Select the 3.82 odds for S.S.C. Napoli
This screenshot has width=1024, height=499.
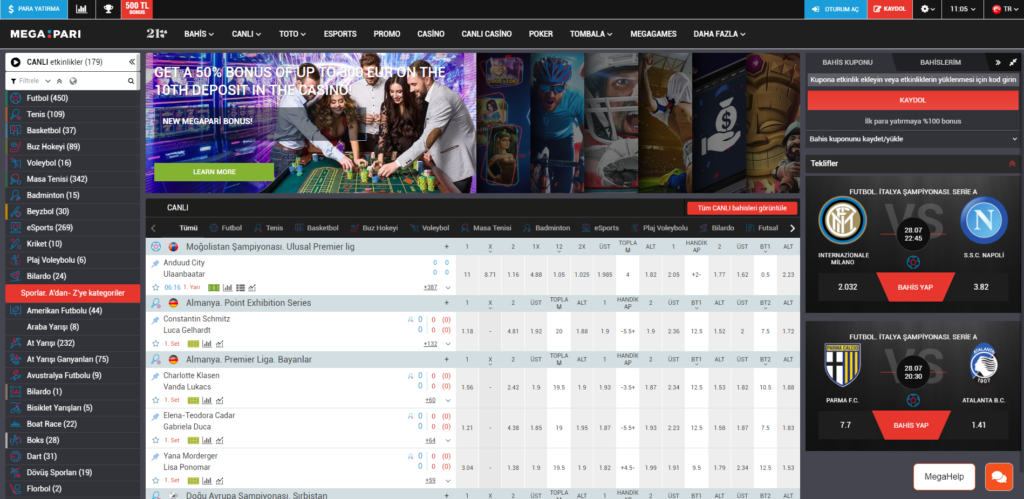point(981,287)
